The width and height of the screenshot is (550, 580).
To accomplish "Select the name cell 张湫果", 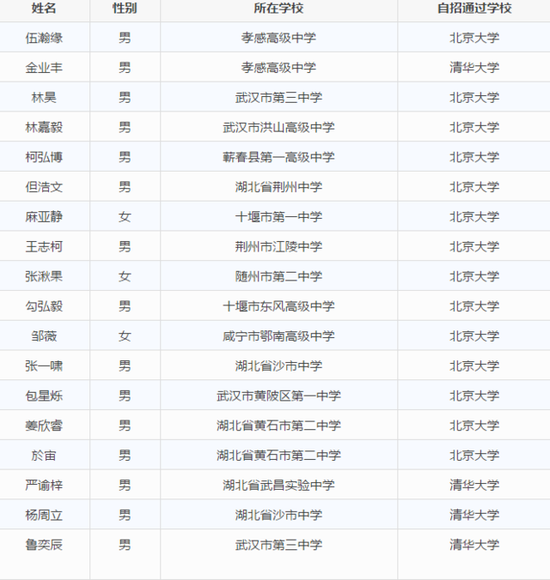I will pyautogui.click(x=44, y=276).
